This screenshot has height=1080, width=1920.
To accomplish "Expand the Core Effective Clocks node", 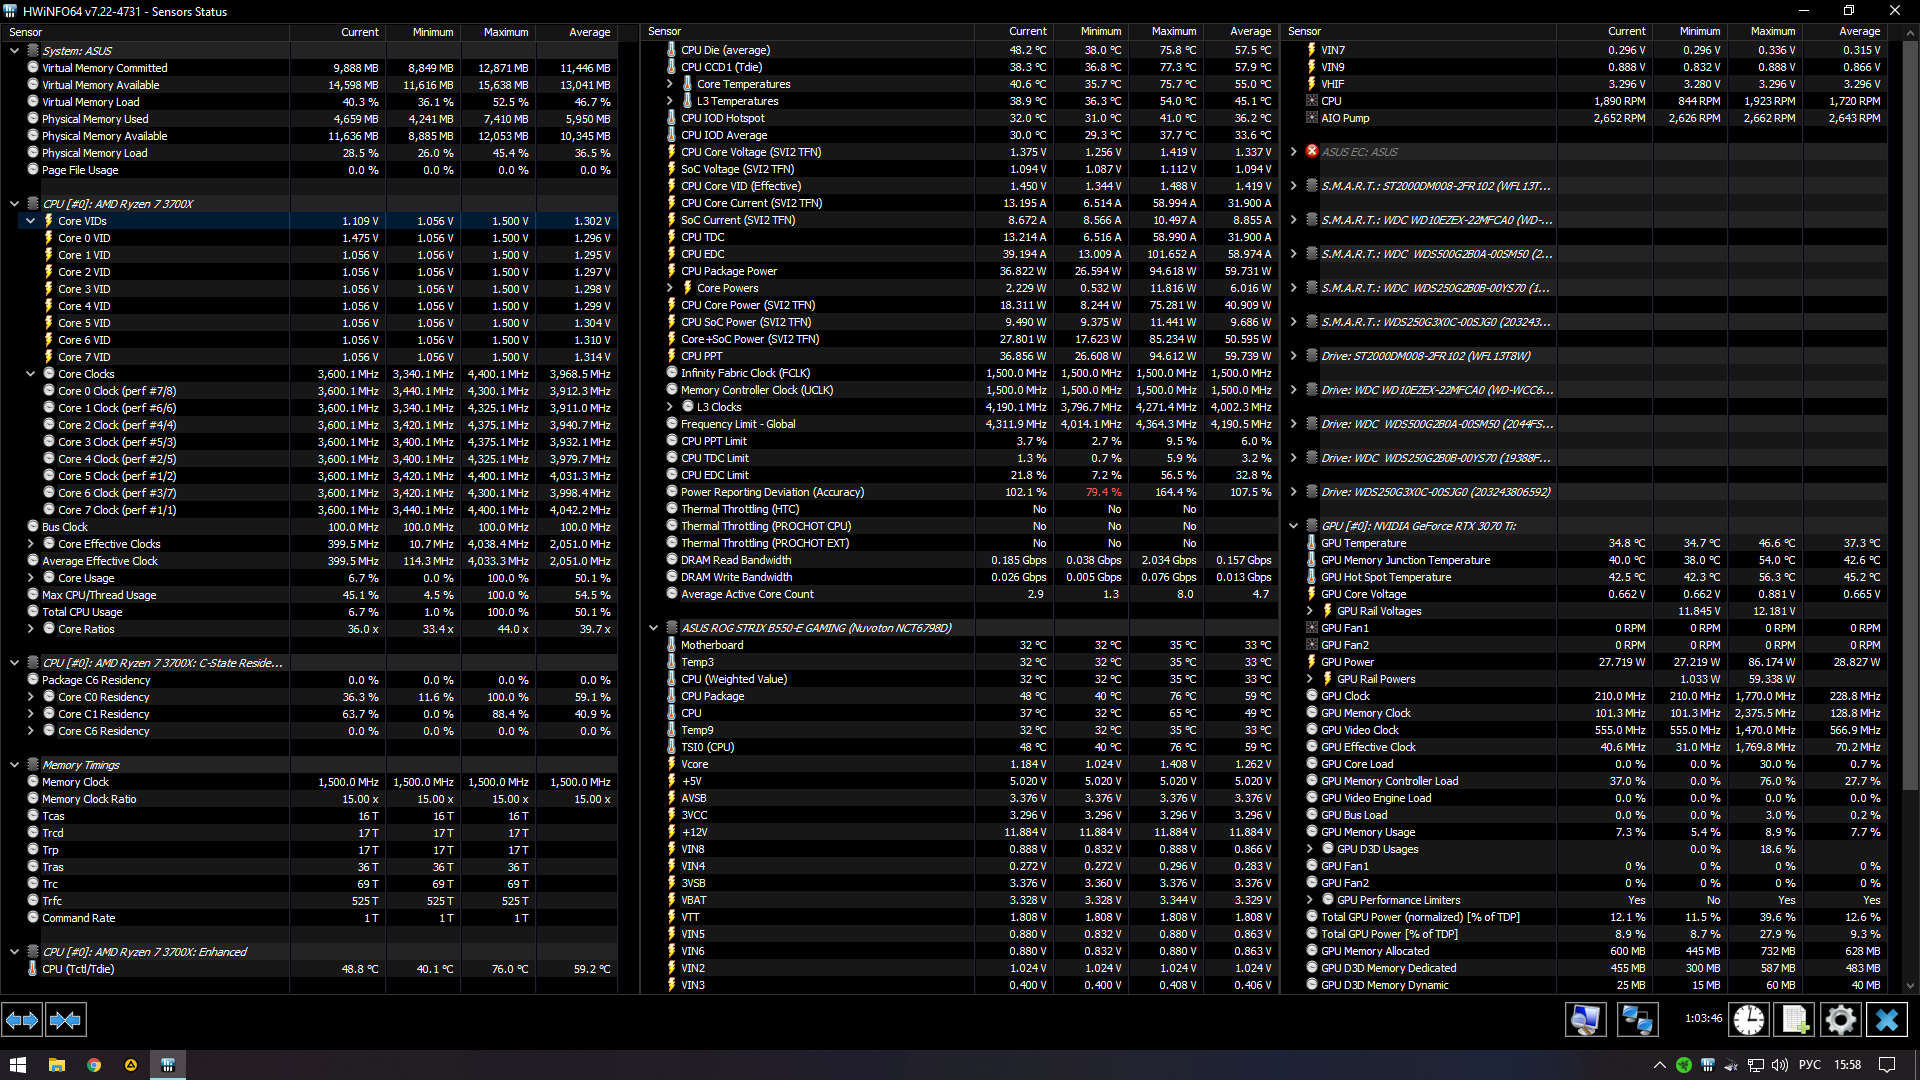I will pyautogui.click(x=31, y=544).
